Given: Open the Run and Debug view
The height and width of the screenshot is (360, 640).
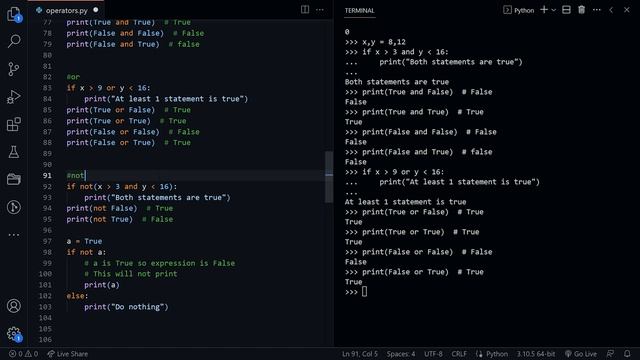Looking at the screenshot, I should pyautogui.click(x=14, y=97).
